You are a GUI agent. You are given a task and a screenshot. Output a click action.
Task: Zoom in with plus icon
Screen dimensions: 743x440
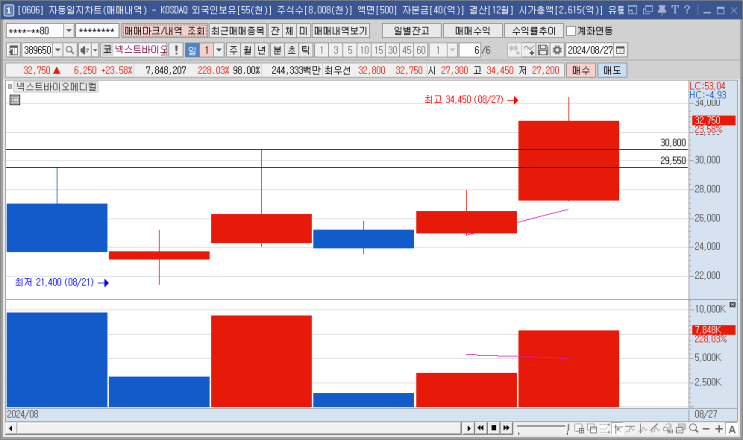(719, 428)
